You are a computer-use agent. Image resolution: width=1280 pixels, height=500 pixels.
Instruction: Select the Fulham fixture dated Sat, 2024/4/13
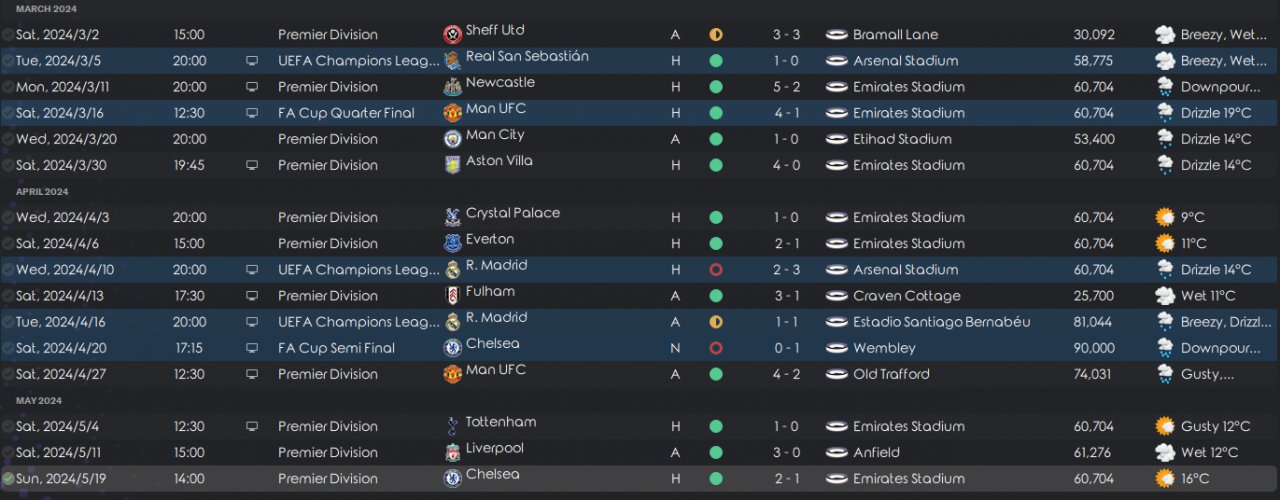[58, 296]
